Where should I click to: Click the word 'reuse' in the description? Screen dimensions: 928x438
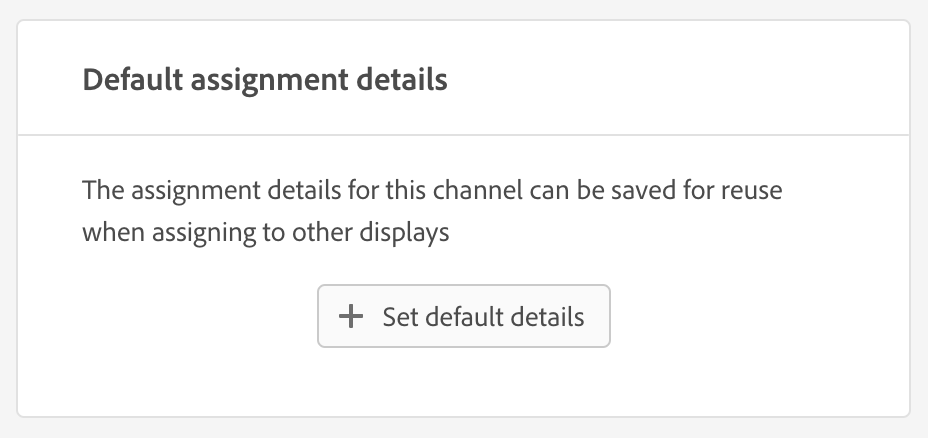pyautogui.click(x=750, y=190)
